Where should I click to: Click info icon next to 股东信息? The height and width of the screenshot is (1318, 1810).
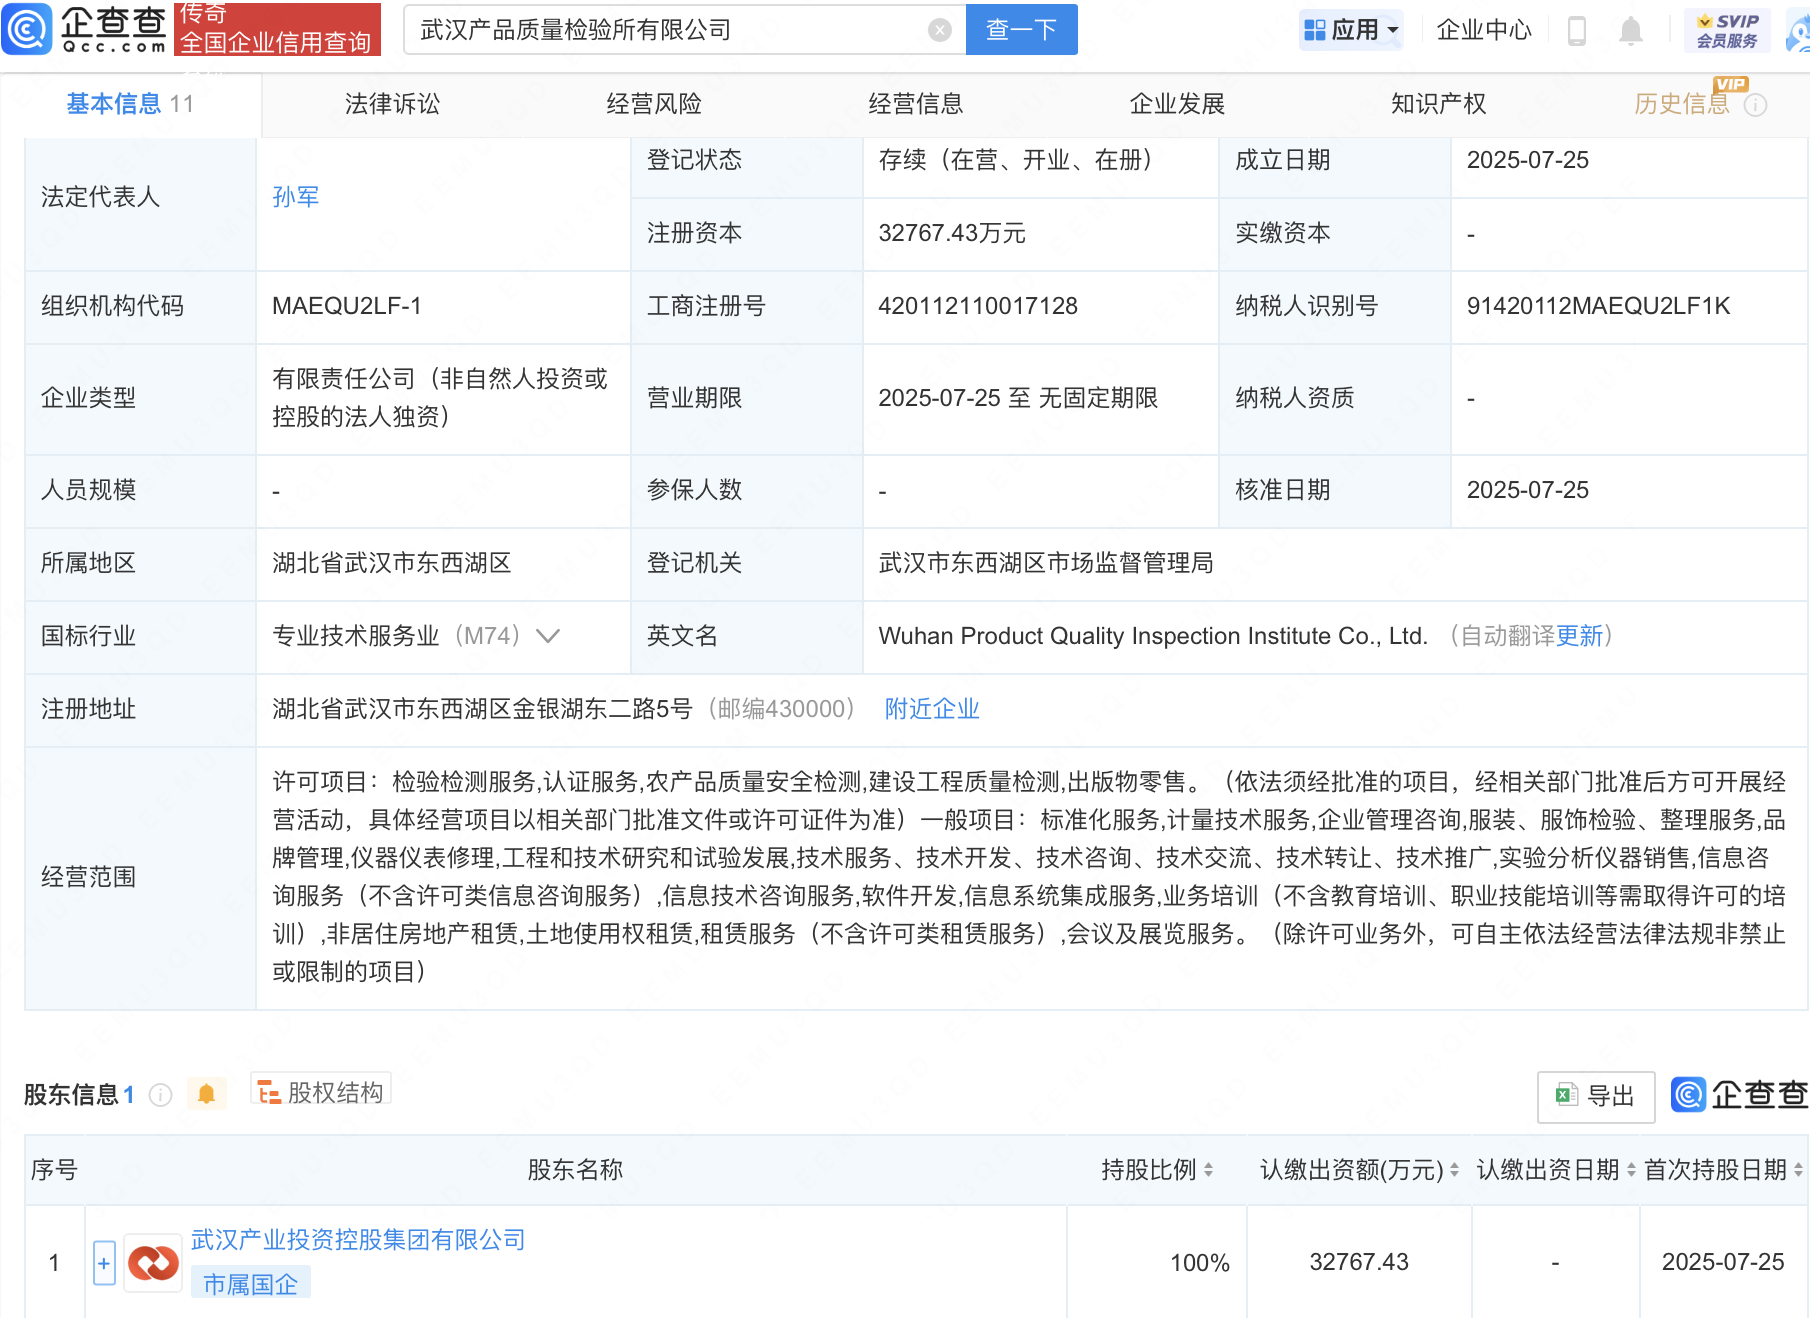tap(160, 1095)
